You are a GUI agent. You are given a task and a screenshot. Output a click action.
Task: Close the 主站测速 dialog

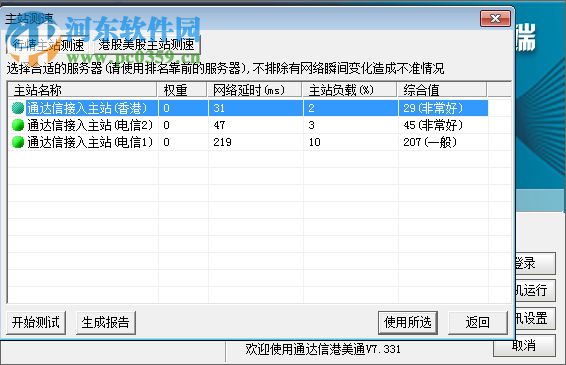(495, 18)
